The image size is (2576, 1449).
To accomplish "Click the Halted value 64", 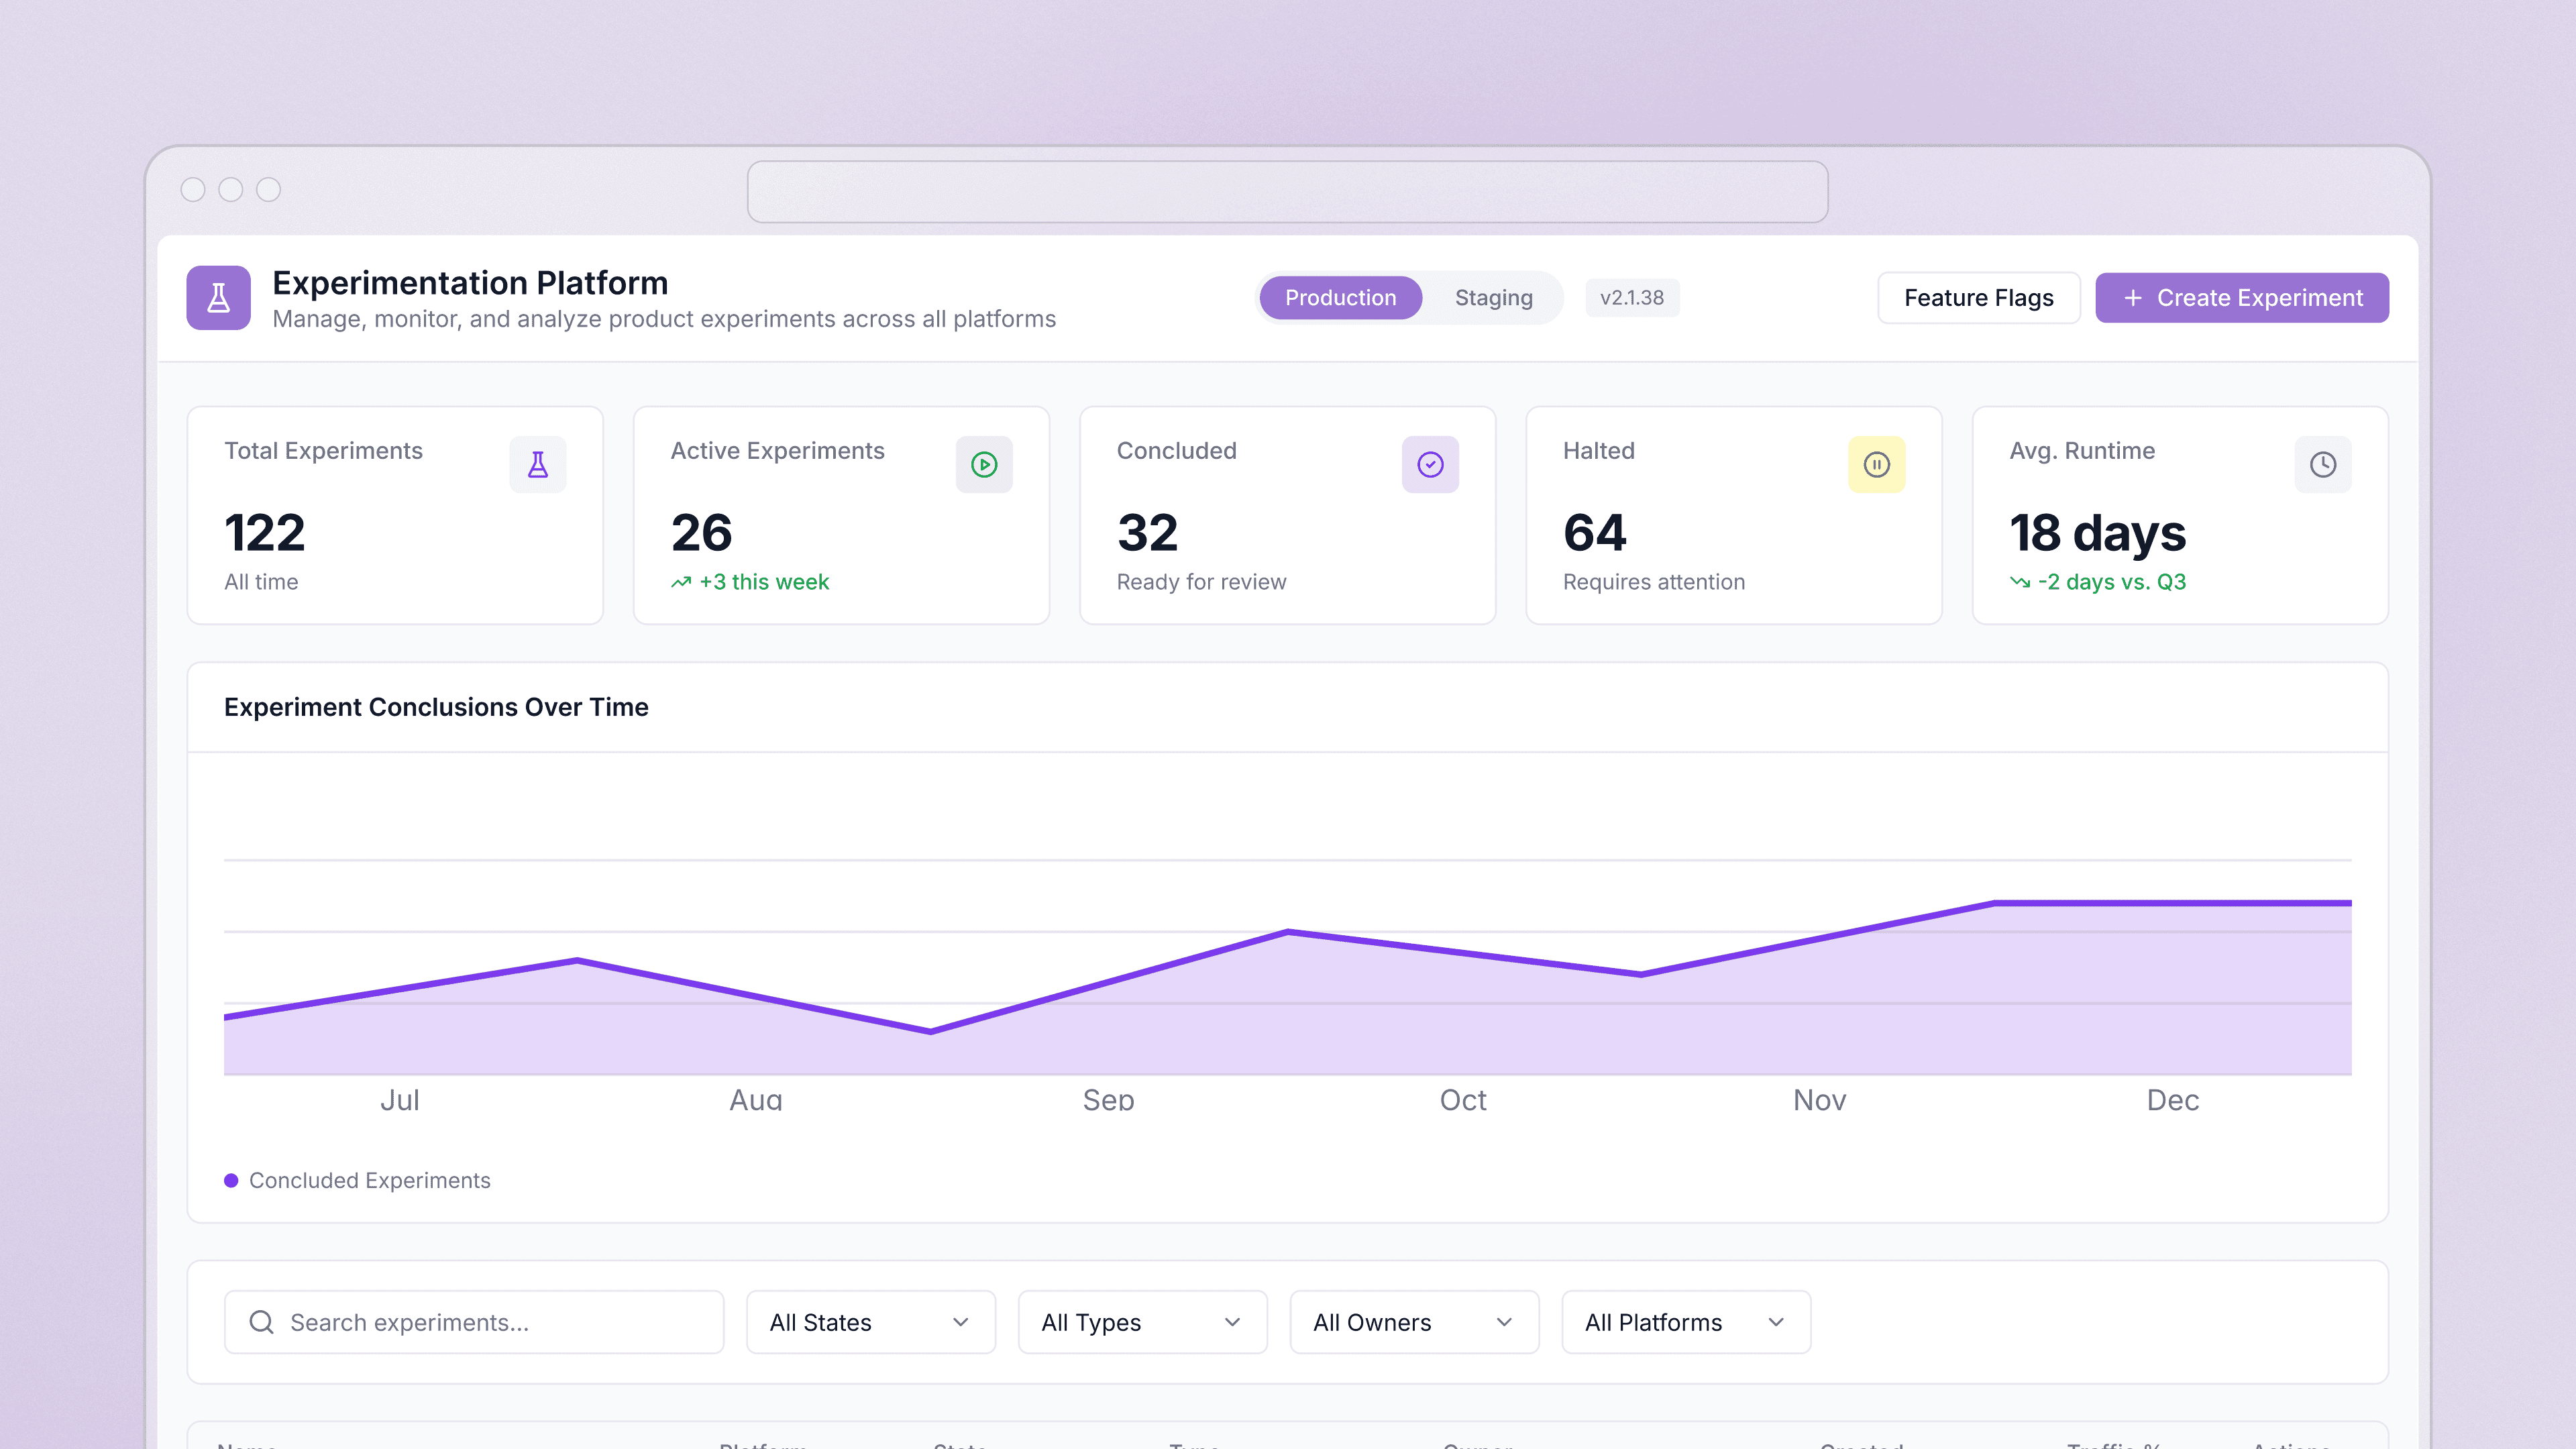I will pyautogui.click(x=1594, y=532).
